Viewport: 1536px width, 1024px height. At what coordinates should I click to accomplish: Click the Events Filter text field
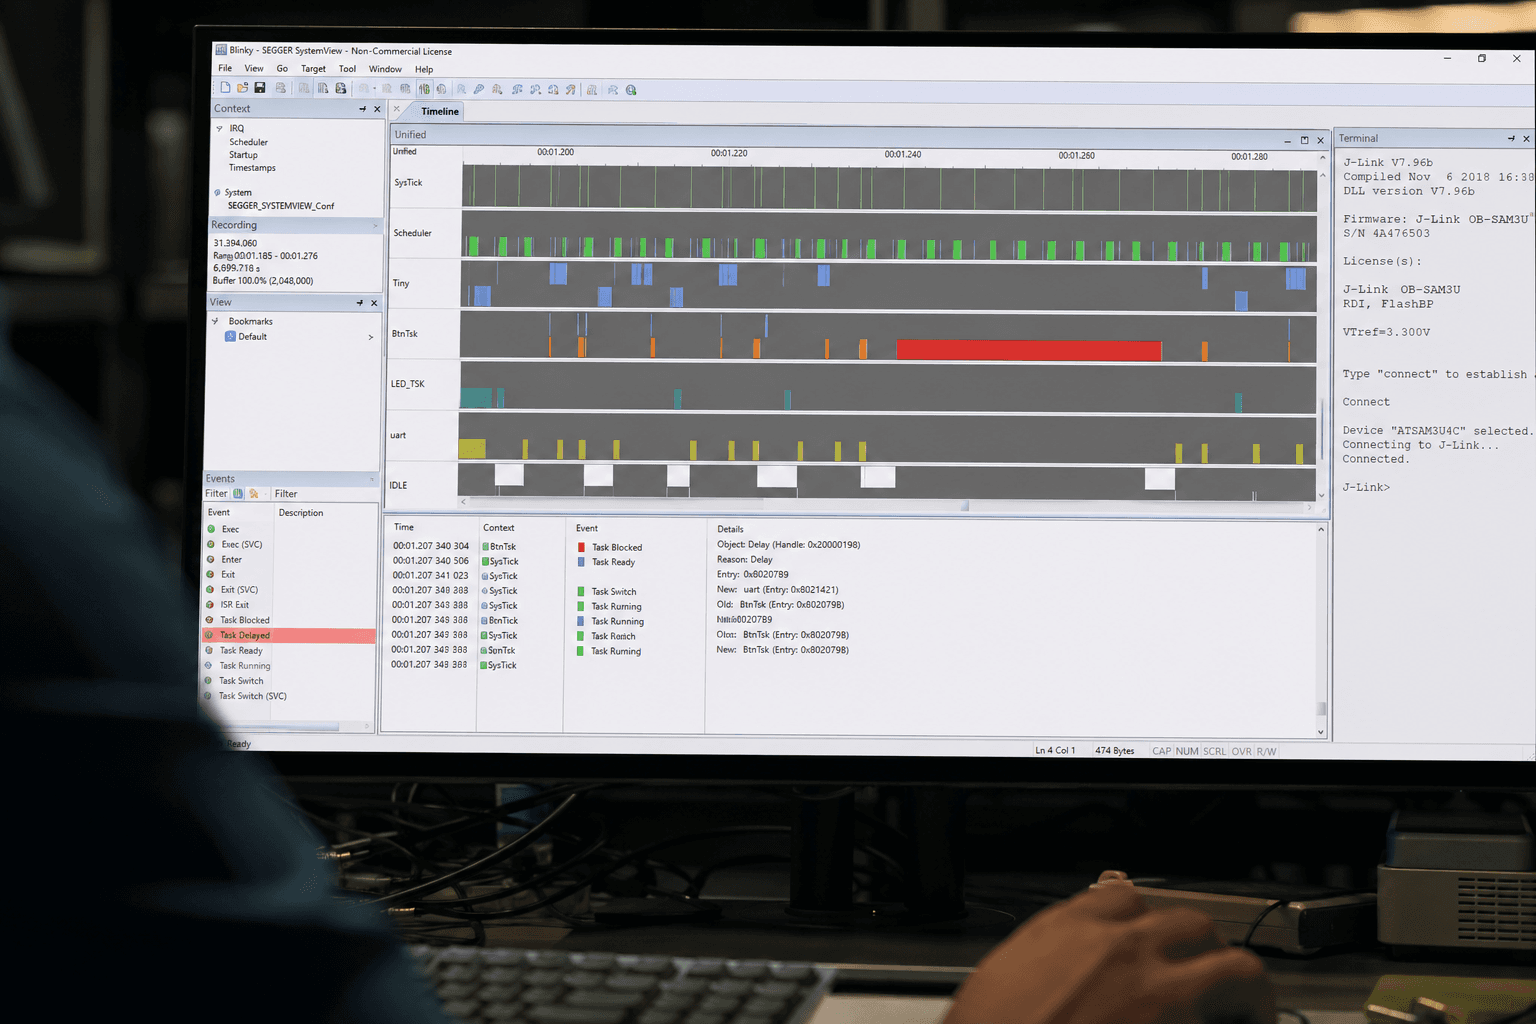point(323,494)
